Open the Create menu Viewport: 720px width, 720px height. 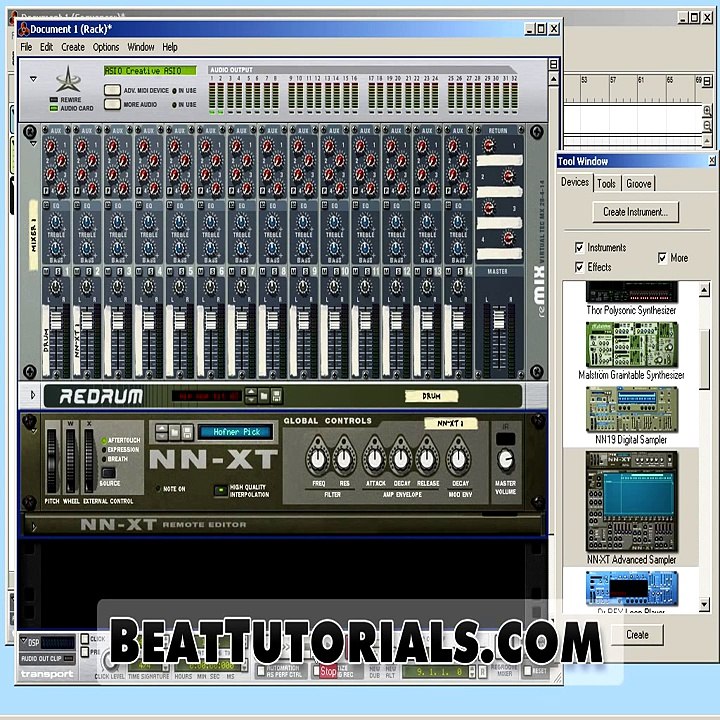click(73, 47)
